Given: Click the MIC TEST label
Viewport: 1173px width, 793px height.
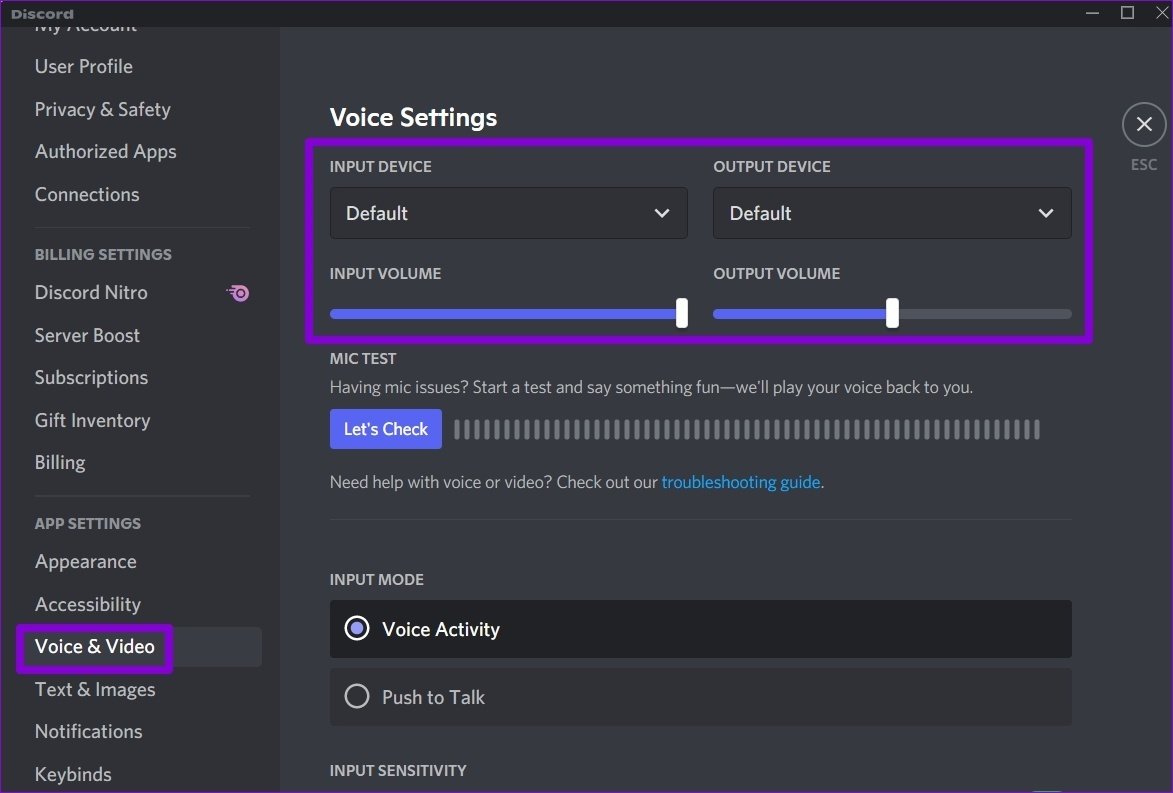Looking at the screenshot, I should [363, 359].
